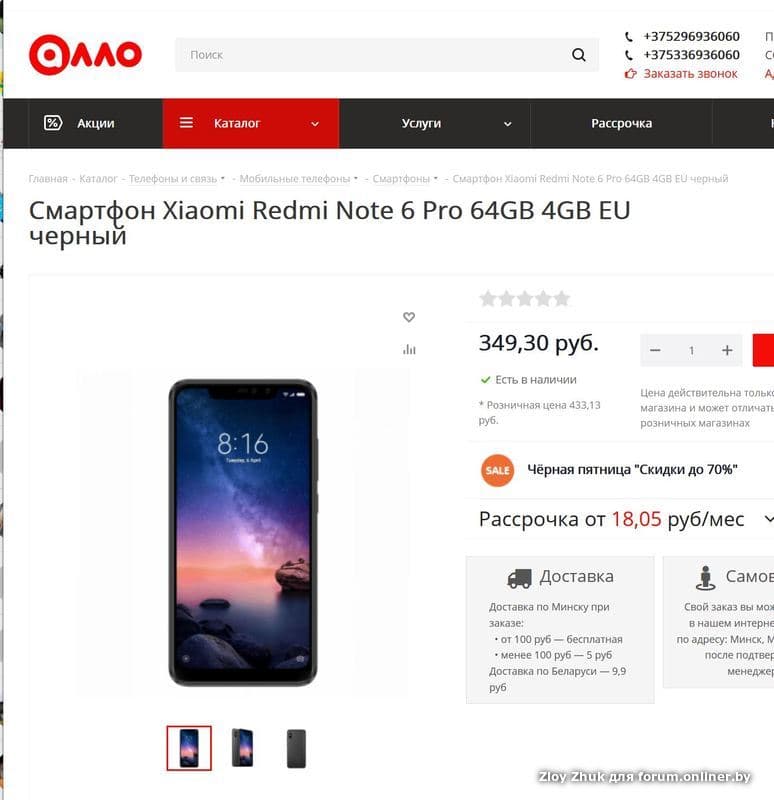Click the Акции percent tag icon
The height and width of the screenshot is (800, 774).
(x=53, y=123)
